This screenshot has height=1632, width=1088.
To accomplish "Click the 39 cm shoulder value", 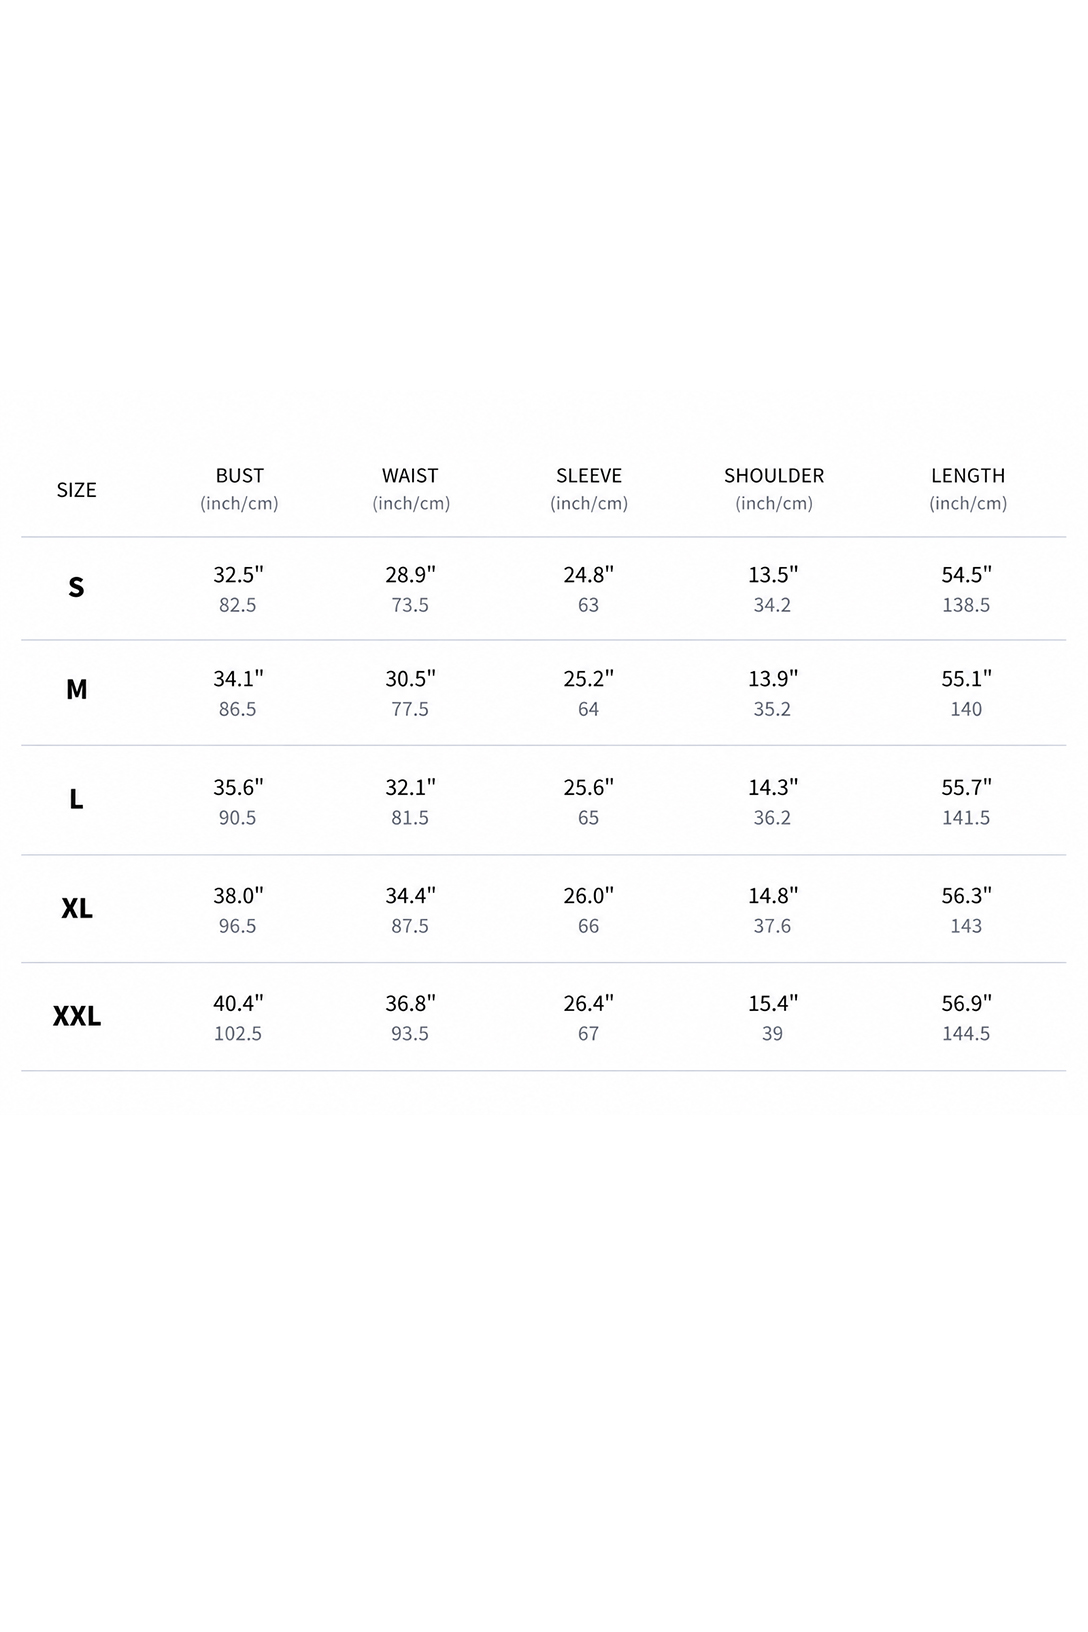I will [x=772, y=1034].
